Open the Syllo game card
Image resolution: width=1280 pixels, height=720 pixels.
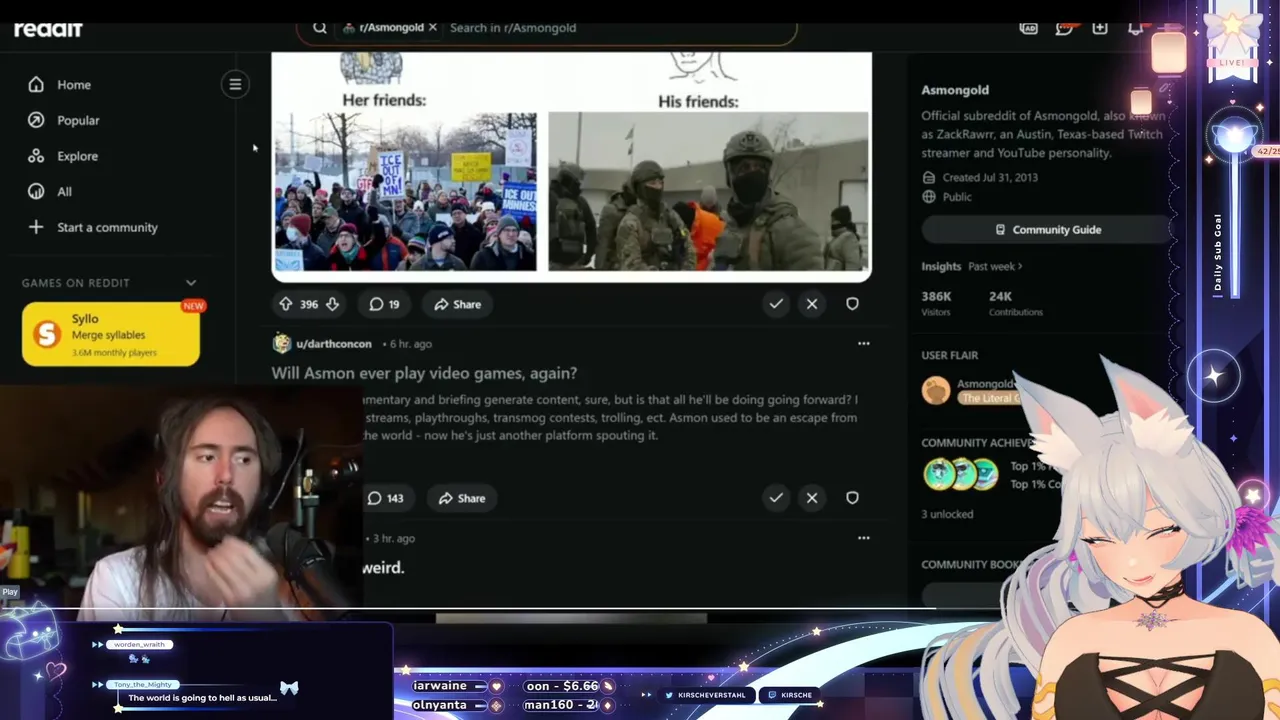[111, 334]
